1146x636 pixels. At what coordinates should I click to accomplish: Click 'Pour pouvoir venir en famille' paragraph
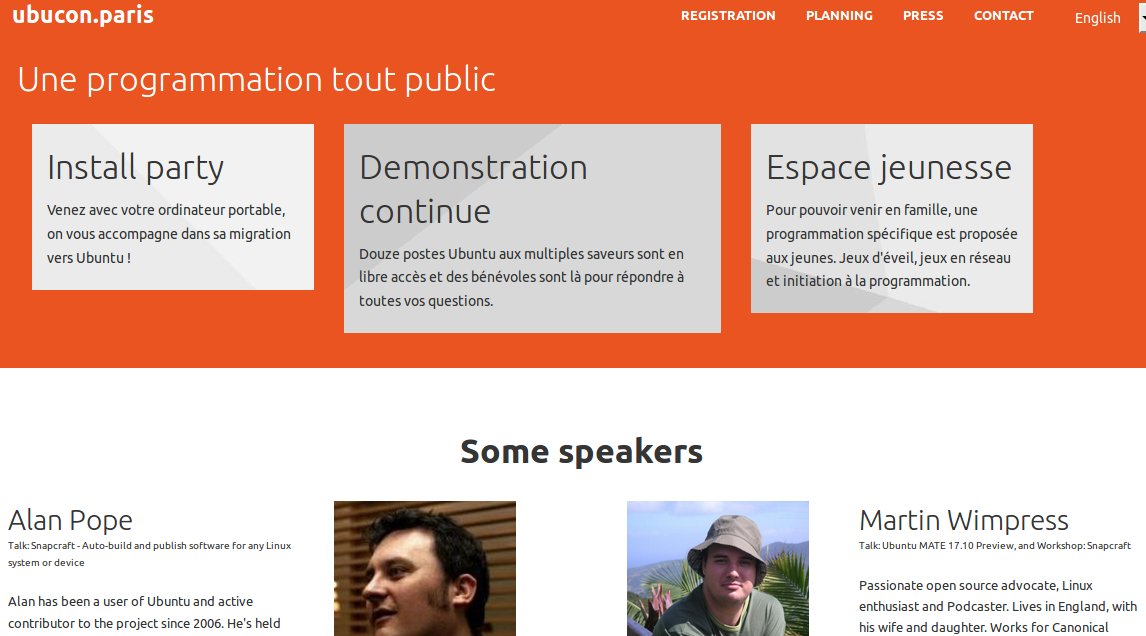[892, 246]
